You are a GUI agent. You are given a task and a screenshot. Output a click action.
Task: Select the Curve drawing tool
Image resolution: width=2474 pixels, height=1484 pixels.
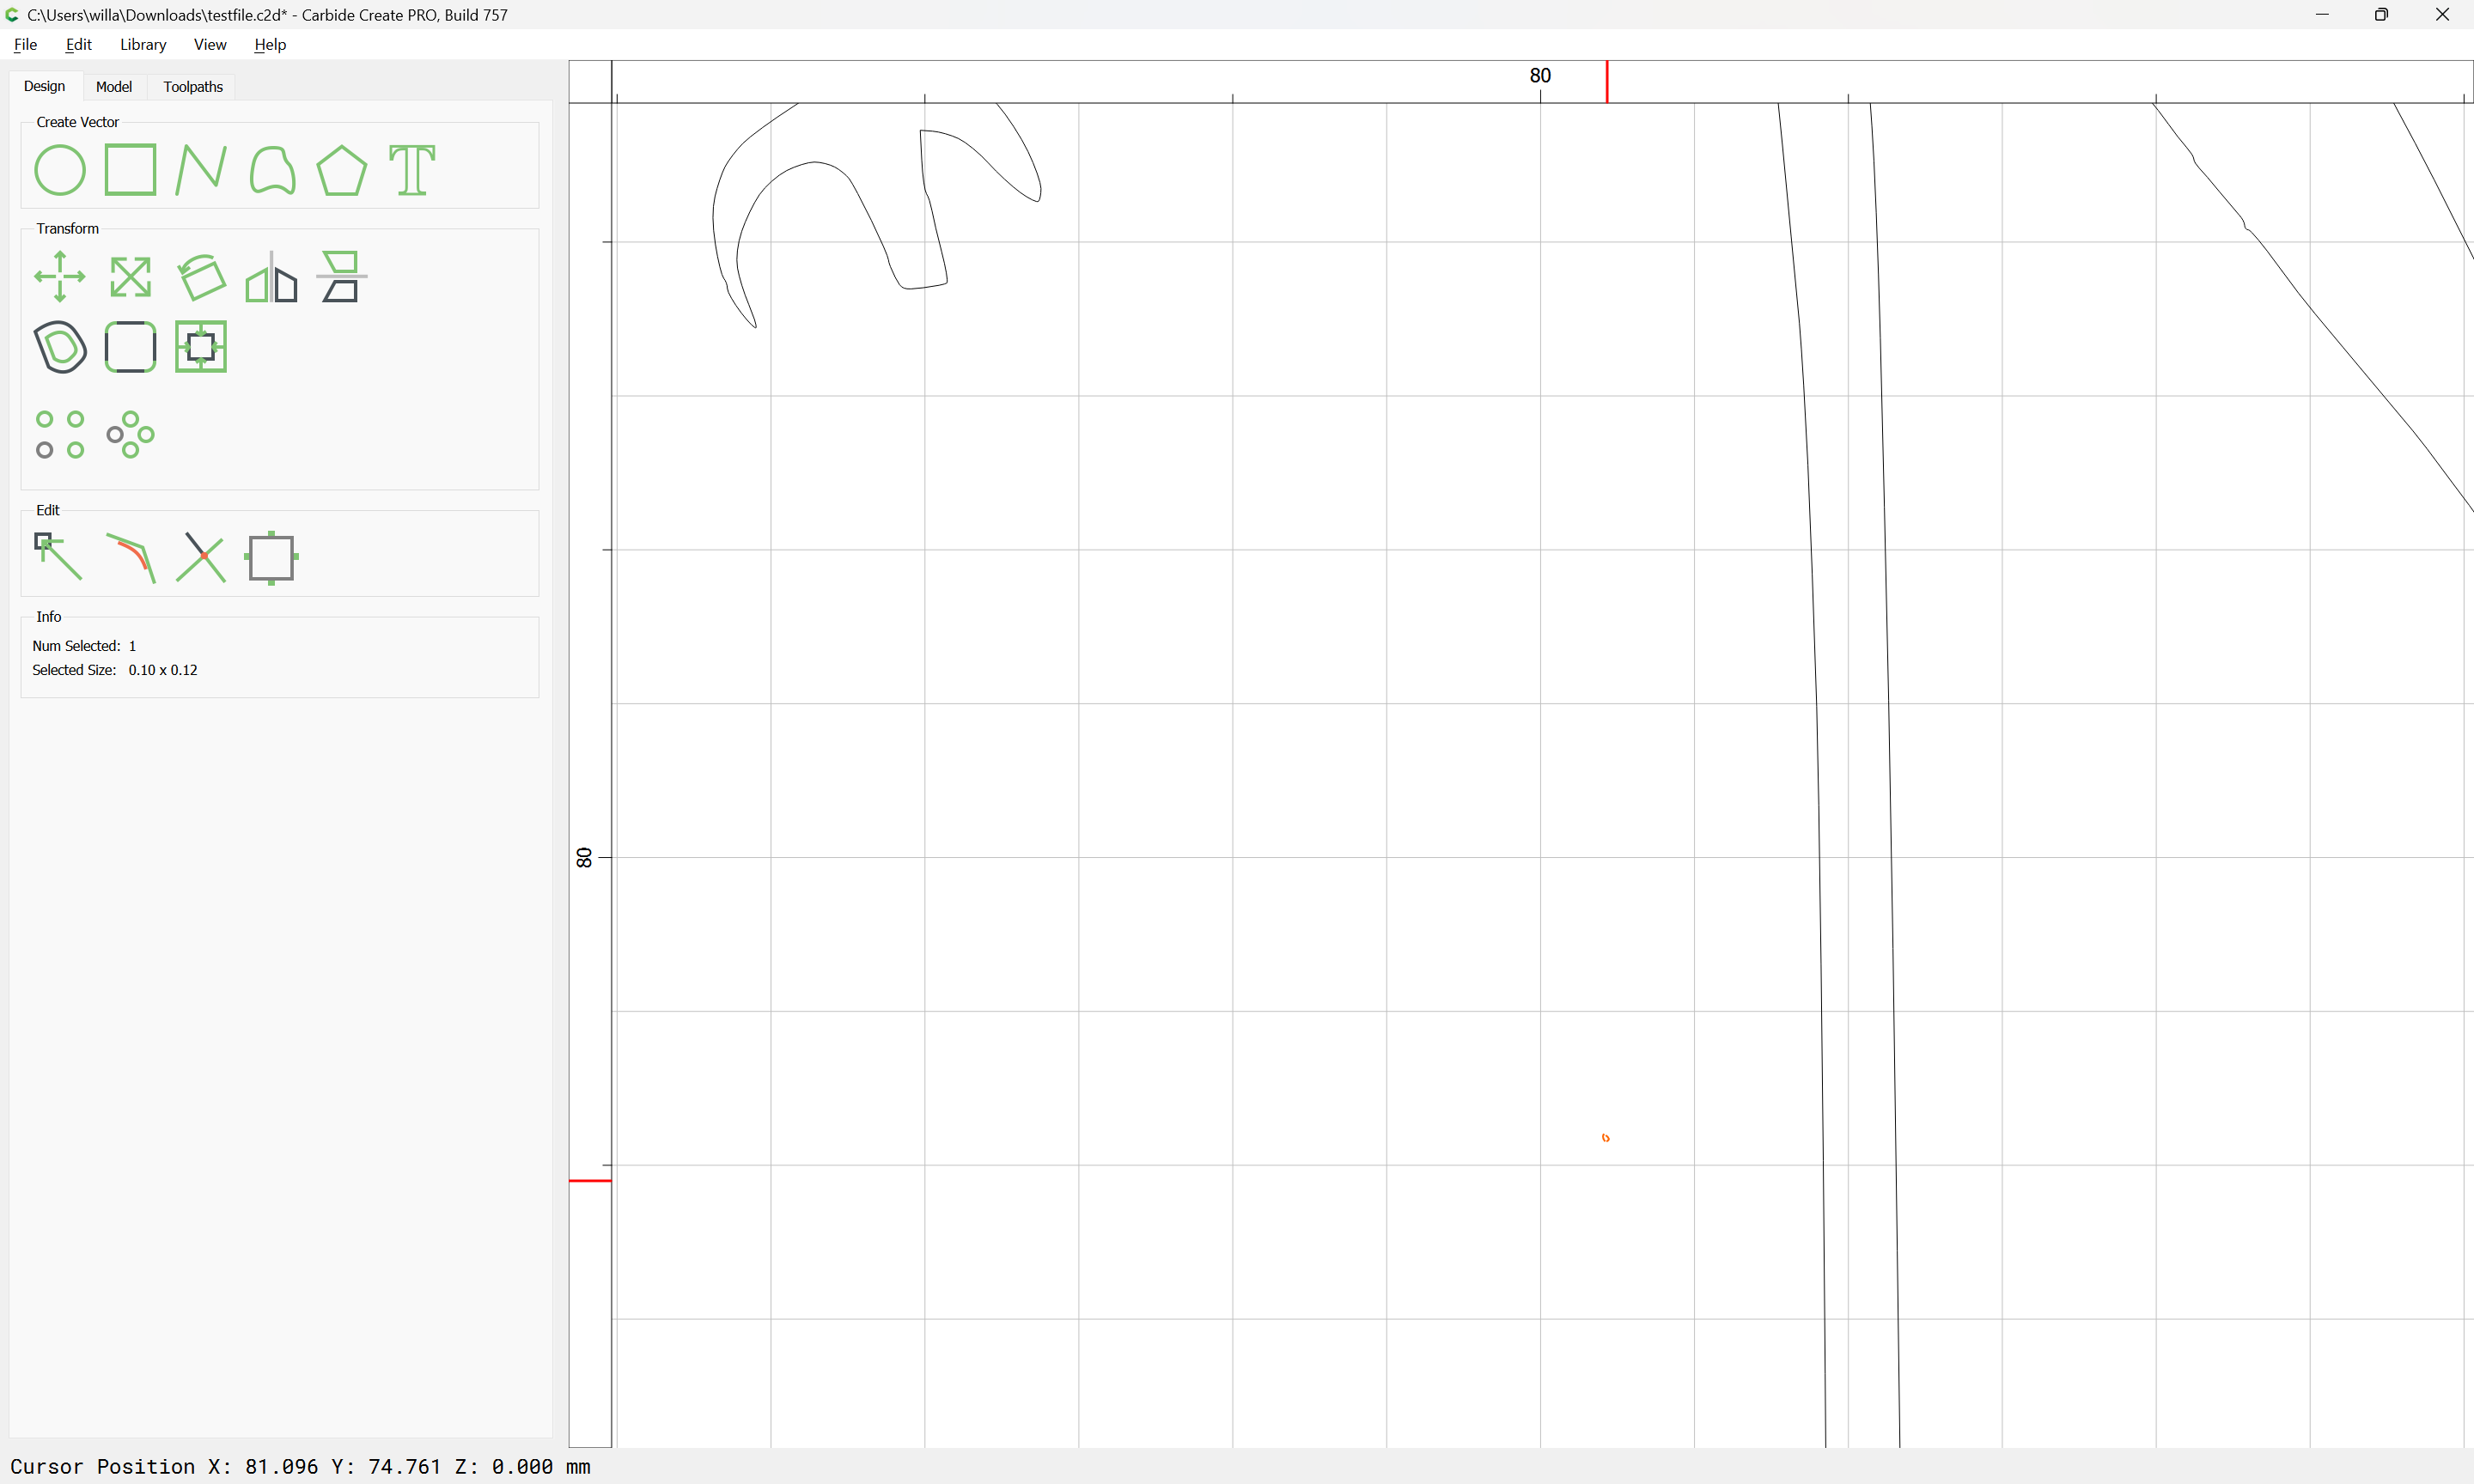[x=272, y=170]
